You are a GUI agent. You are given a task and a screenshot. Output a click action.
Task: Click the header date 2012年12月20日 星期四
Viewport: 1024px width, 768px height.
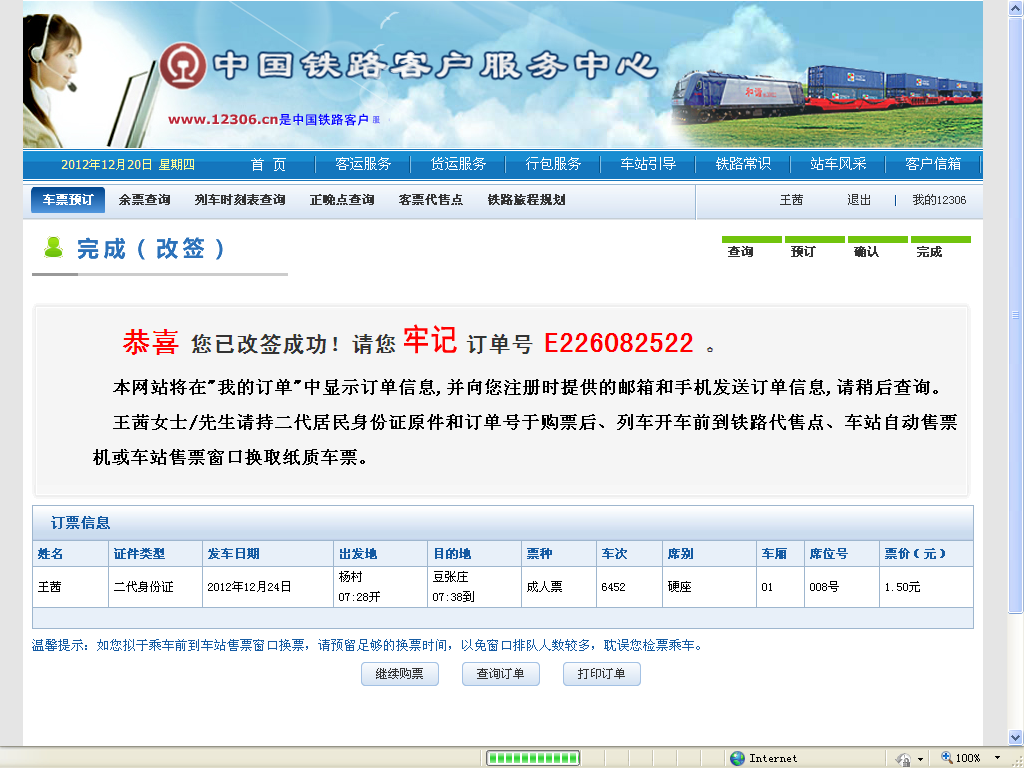pyautogui.click(x=128, y=165)
